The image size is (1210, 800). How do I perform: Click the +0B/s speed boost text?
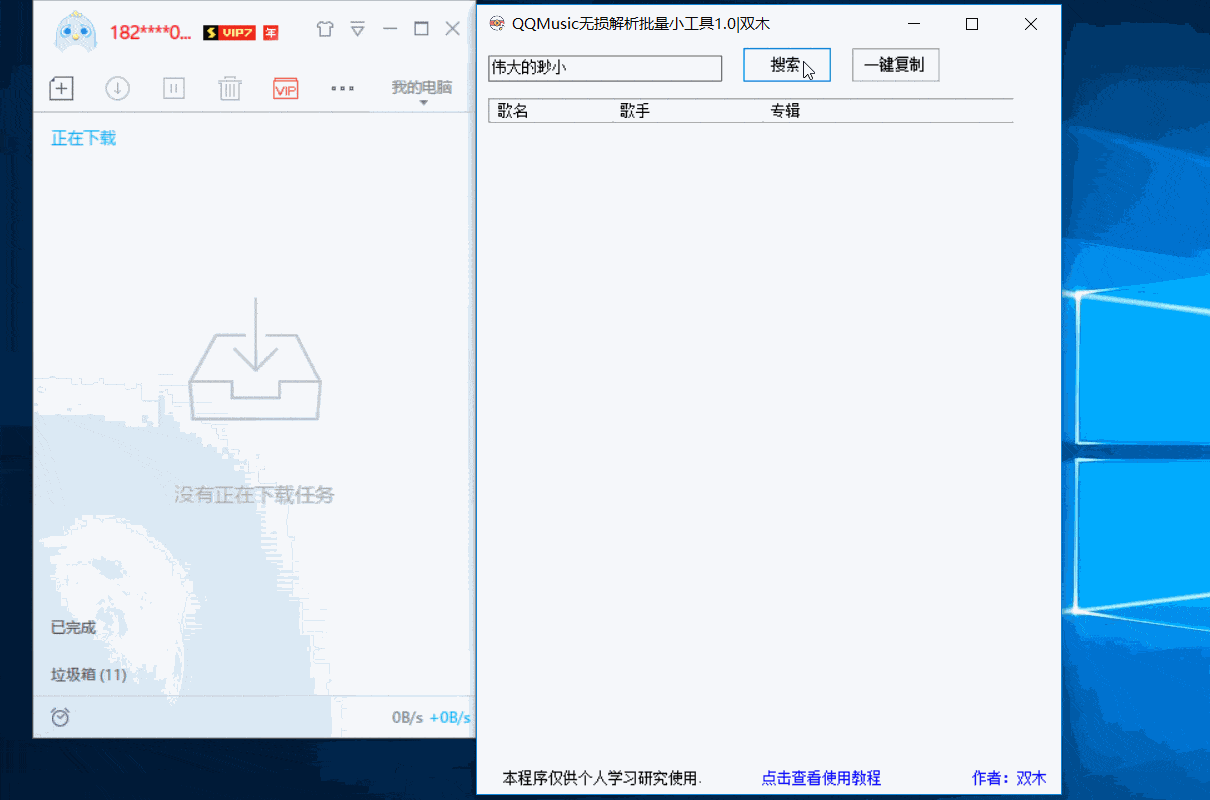[450, 717]
